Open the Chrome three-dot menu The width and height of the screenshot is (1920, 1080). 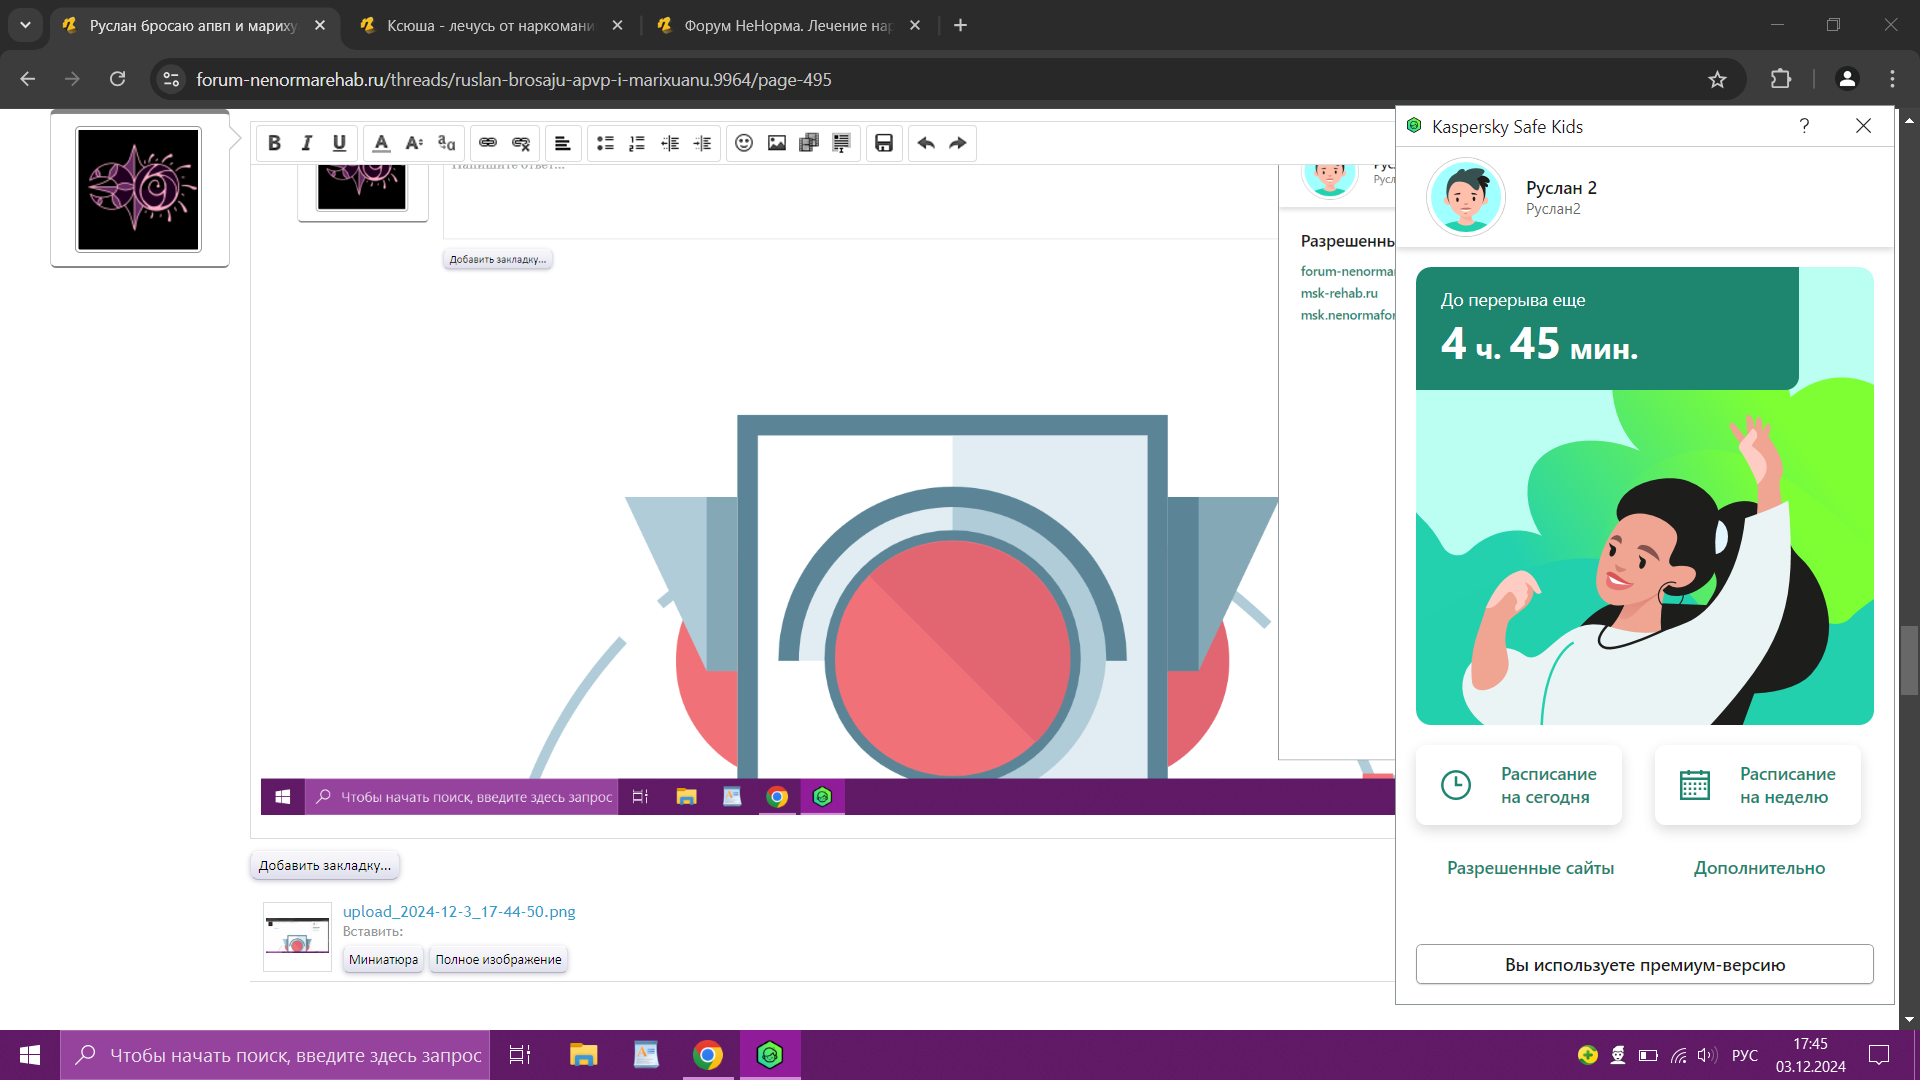[x=1892, y=79]
